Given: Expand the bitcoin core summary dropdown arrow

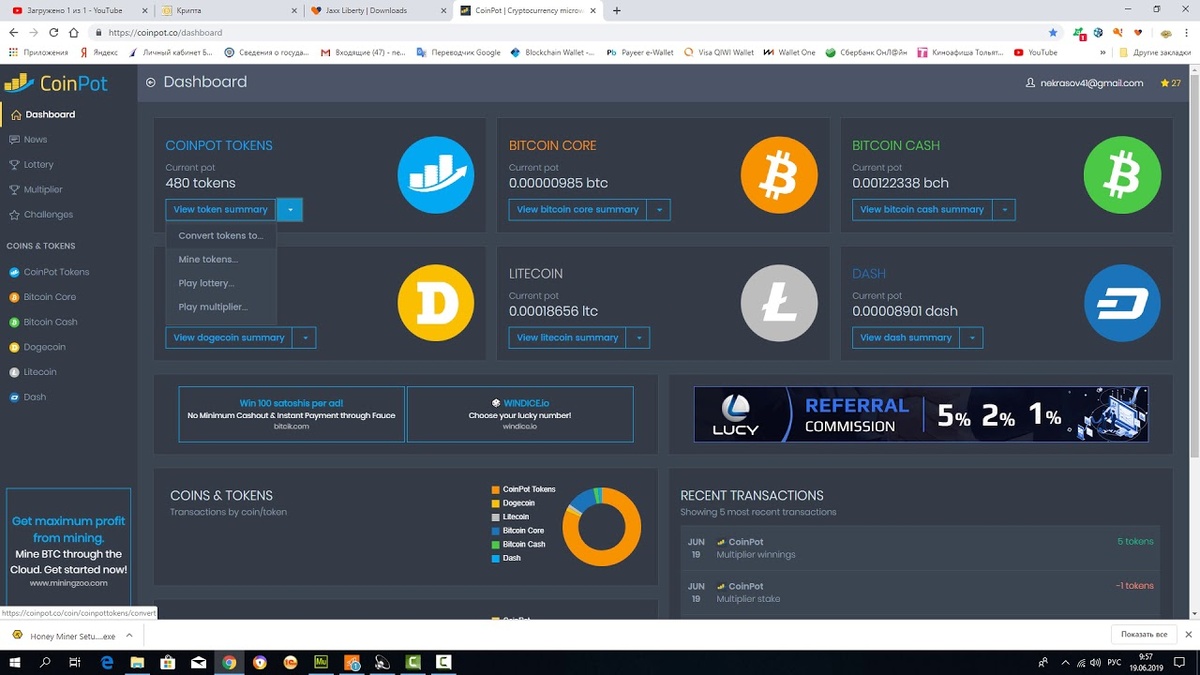Looking at the screenshot, I should tap(659, 209).
